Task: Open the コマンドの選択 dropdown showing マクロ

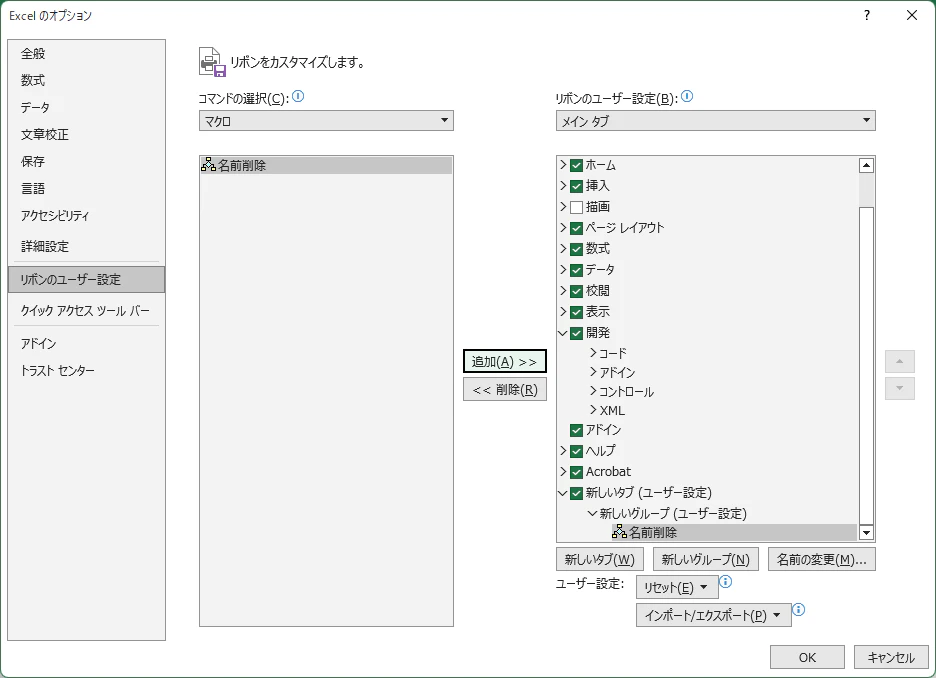Action: 326,121
